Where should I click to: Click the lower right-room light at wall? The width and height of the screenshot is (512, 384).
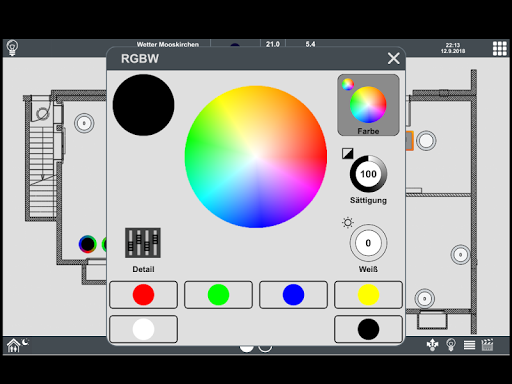click(460, 255)
